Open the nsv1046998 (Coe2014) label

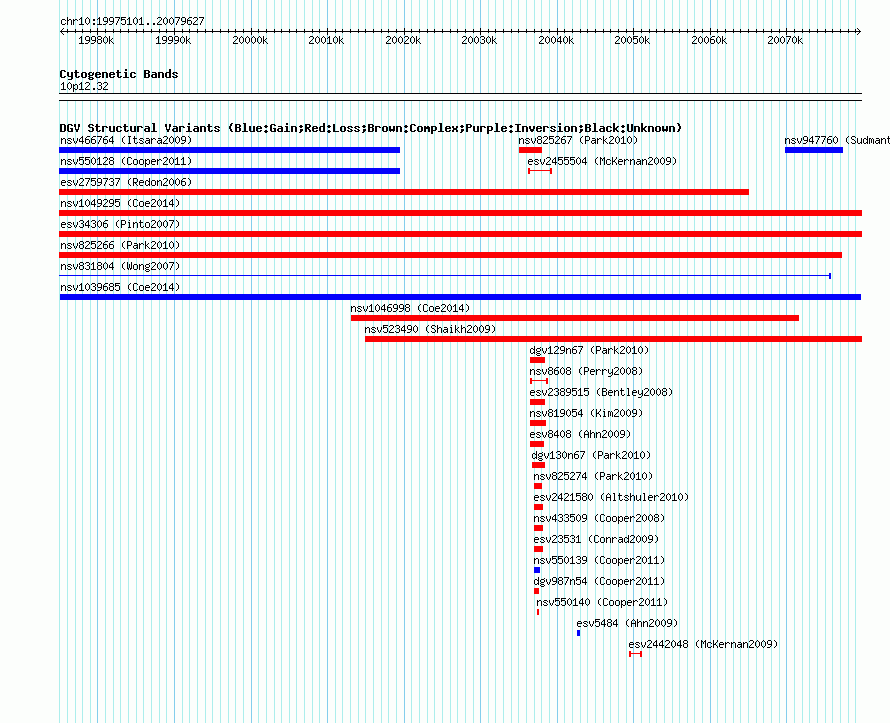[x=410, y=308]
